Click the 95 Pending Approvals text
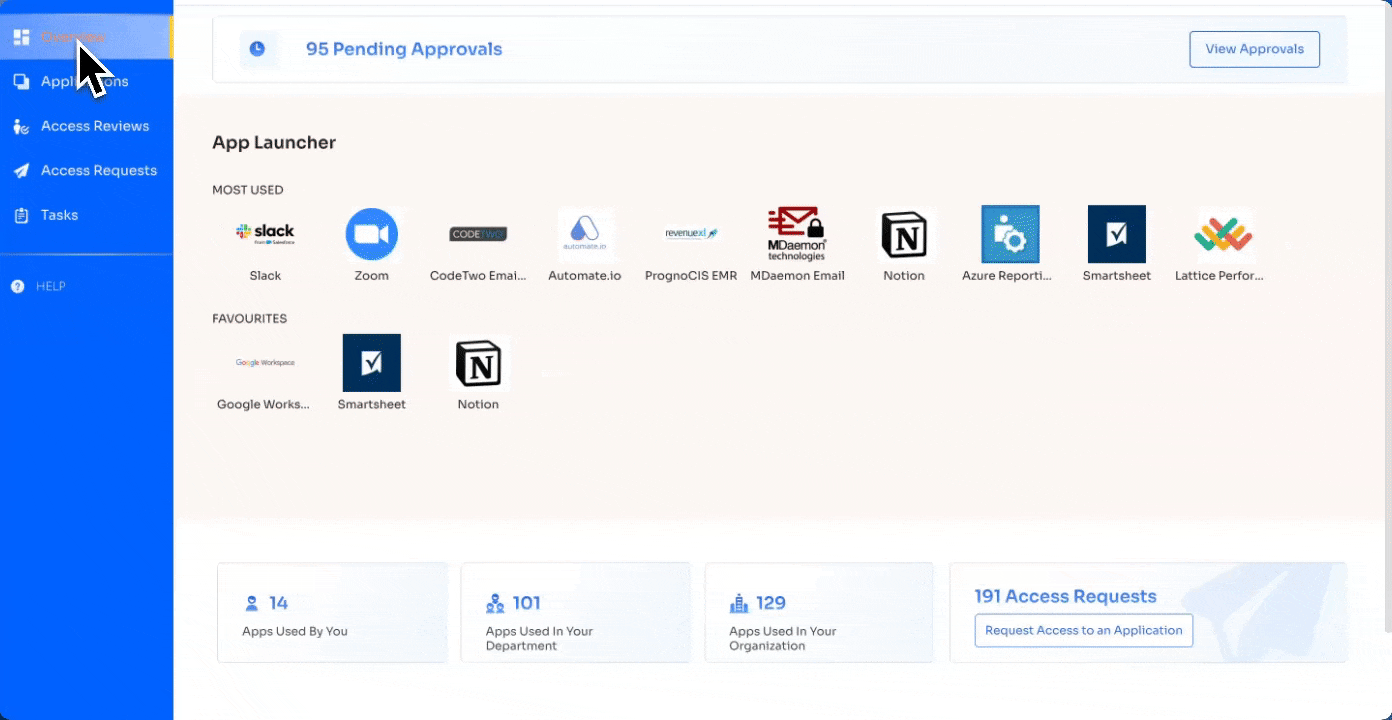Screen dimensions: 1392x720 click(x=404, y=49)
